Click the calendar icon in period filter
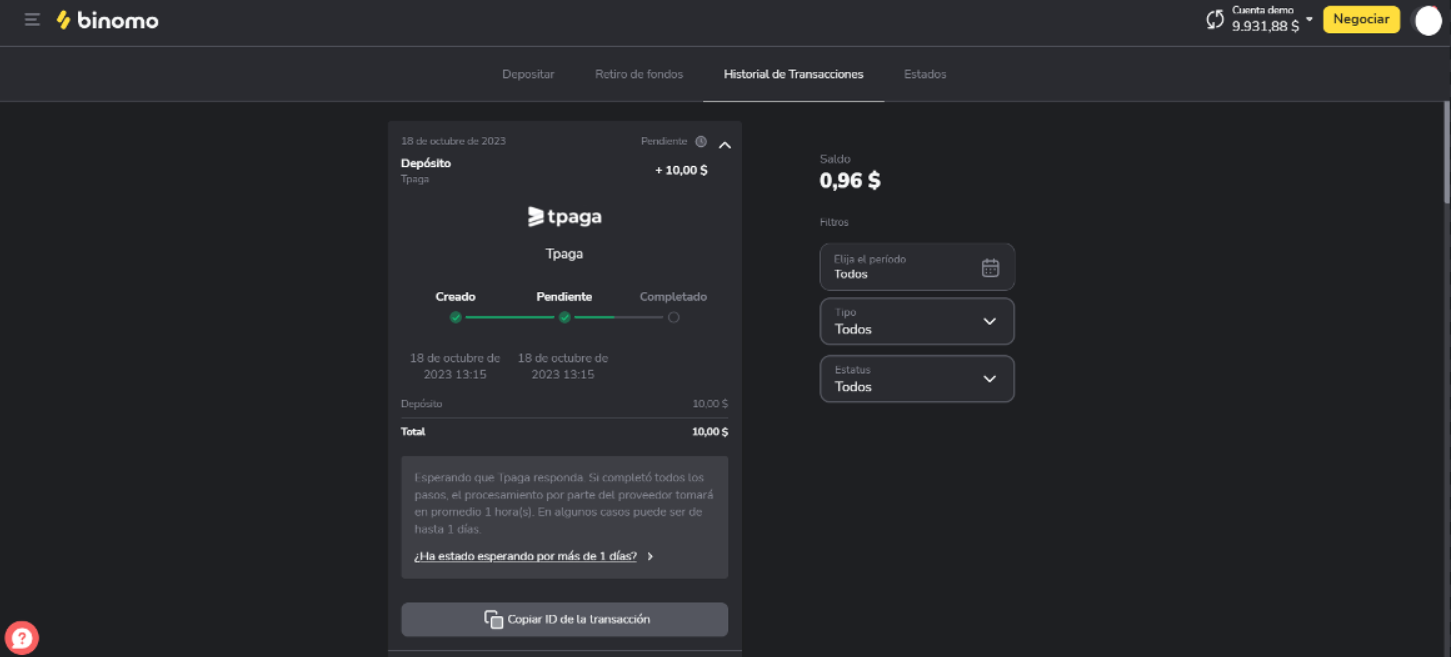The image size is (1451, 657). click(x=990, y=267)
